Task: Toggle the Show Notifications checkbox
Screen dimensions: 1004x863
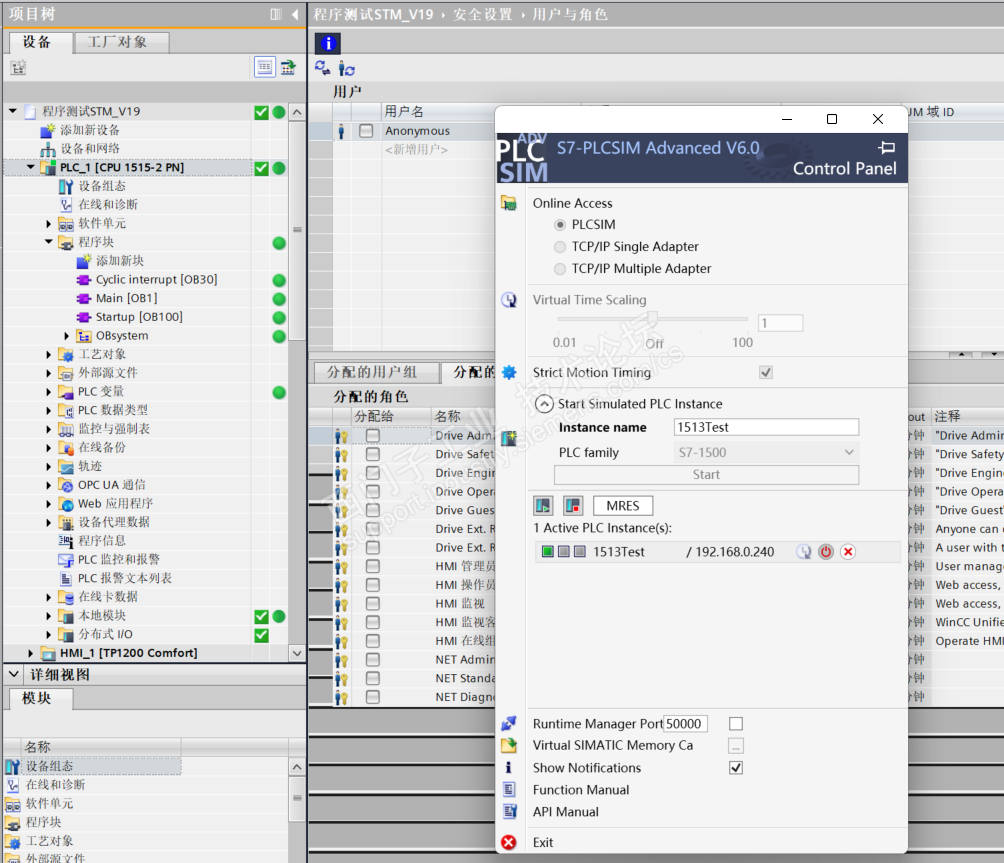Action: pyautogui.click(x=736, y=768)
